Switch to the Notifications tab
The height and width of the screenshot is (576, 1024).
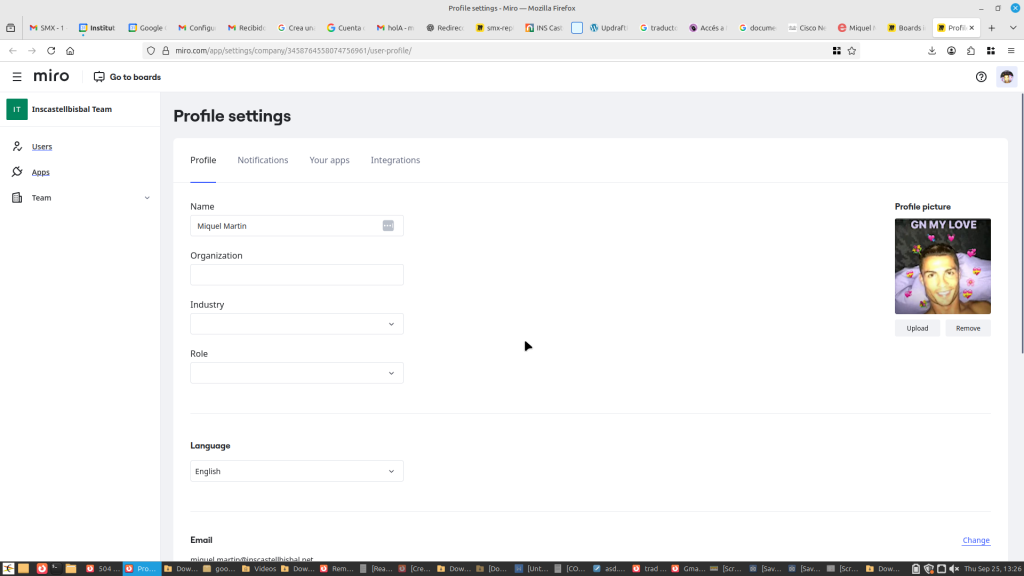[263, 160]
